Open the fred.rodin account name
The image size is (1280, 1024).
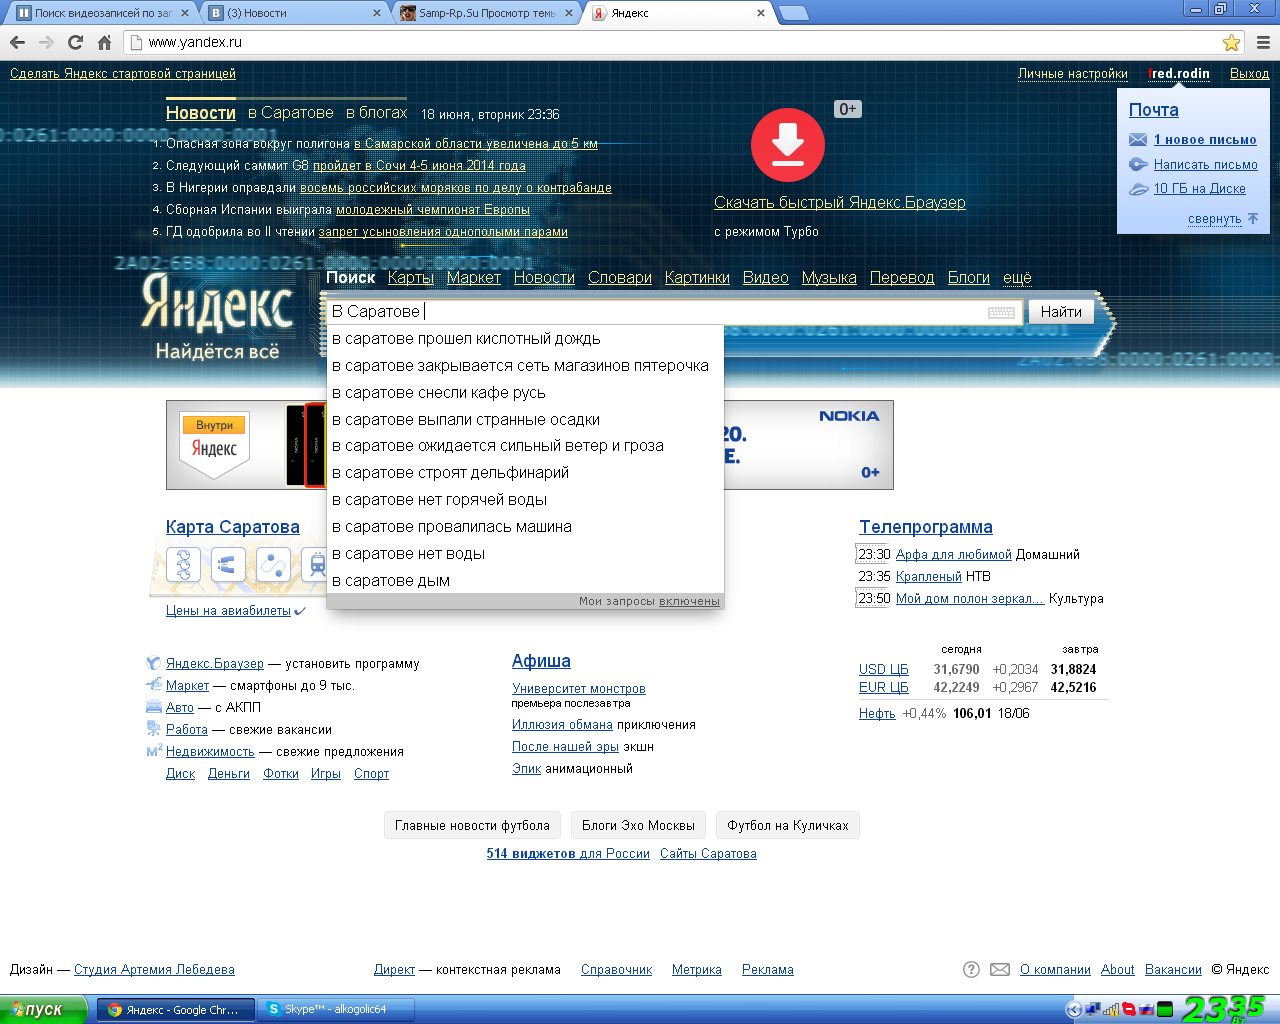tap(1179, 74)
